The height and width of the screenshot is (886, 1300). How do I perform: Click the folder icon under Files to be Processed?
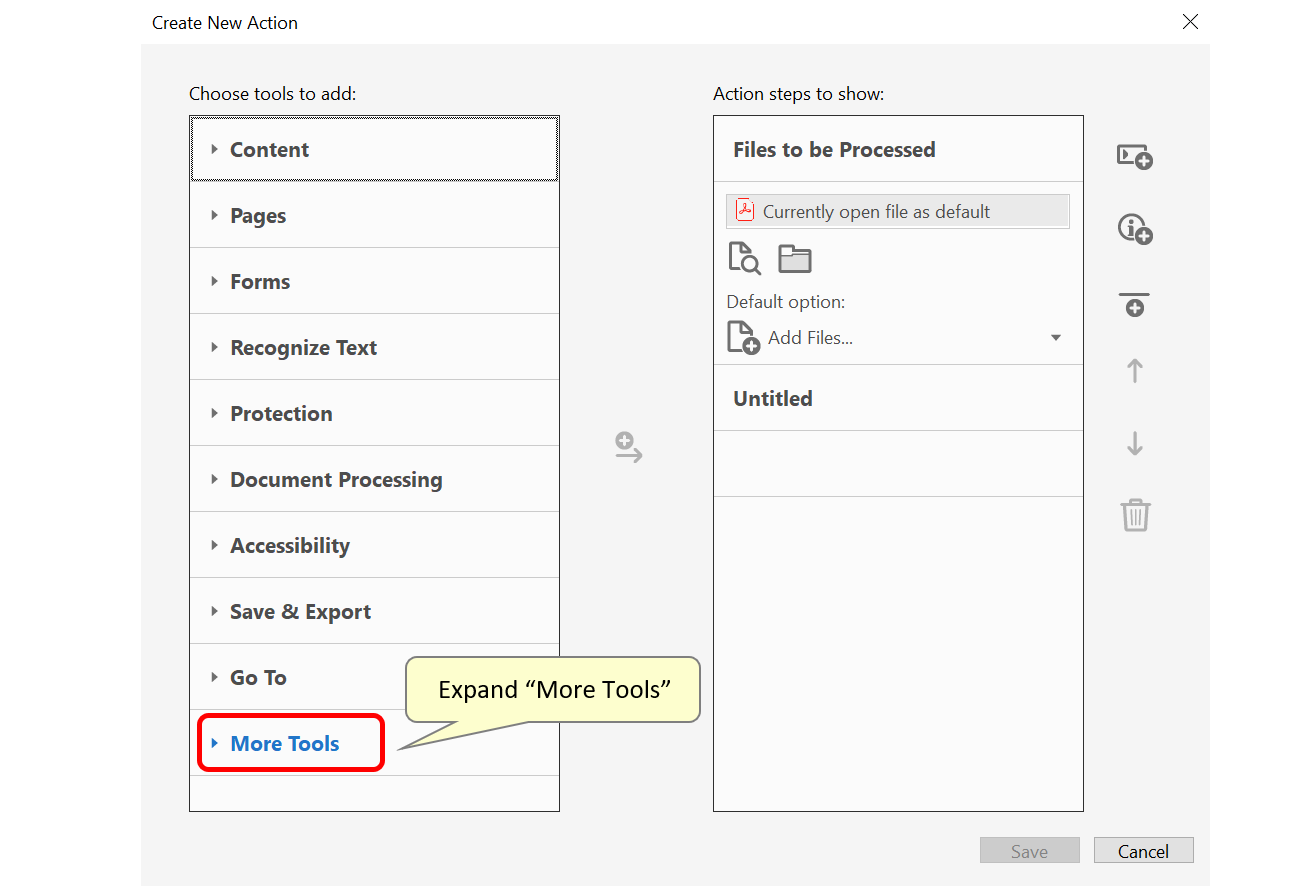(x=795, y=259)
